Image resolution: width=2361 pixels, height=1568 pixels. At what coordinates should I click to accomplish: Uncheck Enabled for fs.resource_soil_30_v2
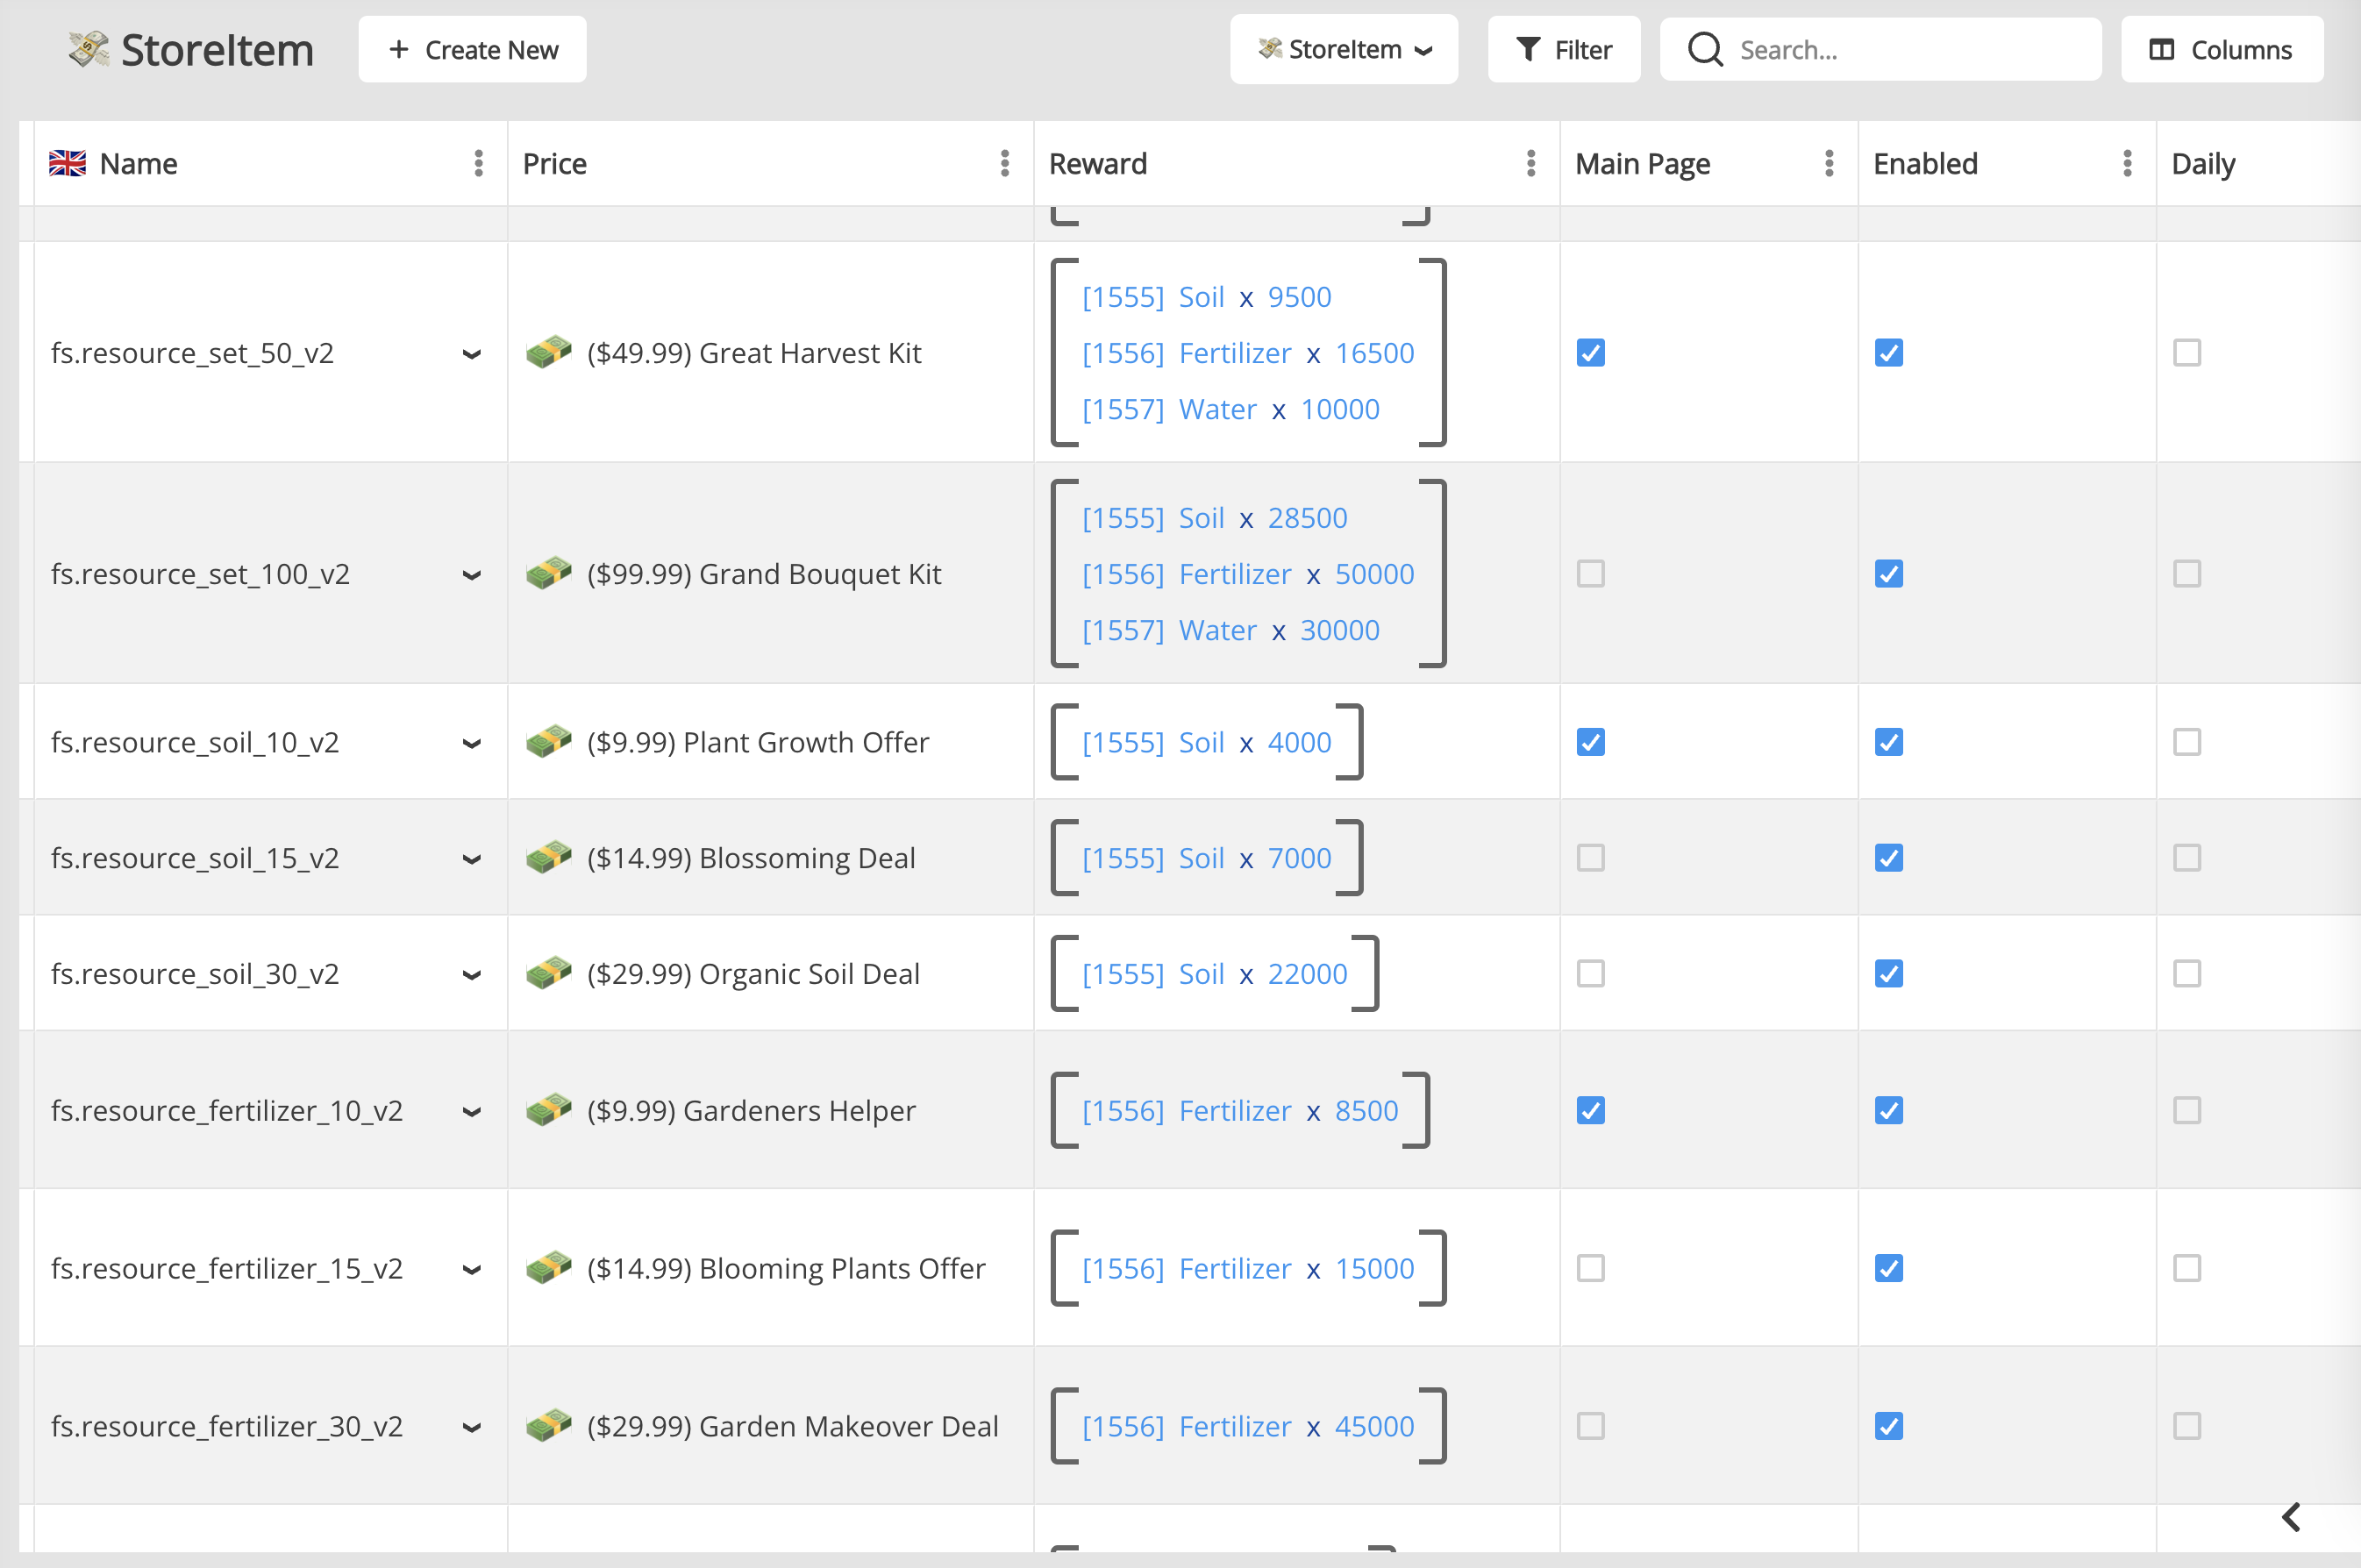point(1888,974)
